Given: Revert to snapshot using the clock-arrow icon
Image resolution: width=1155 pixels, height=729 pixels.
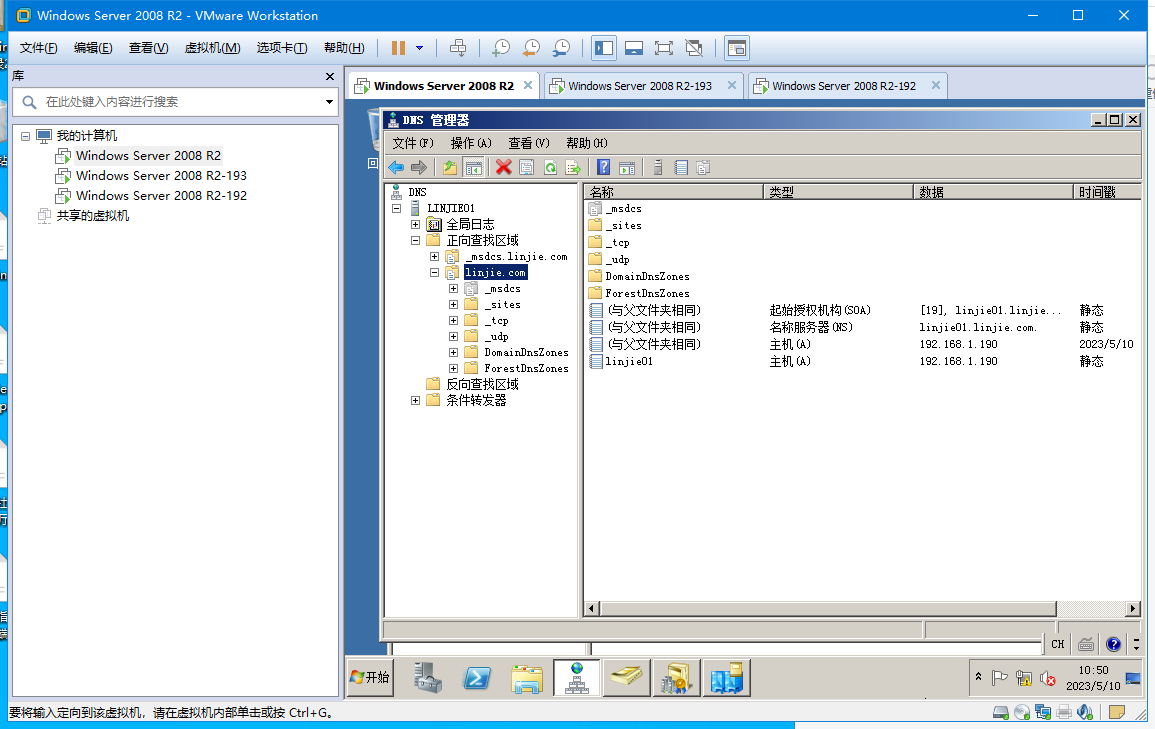Looking at the screenshot, I should 531,48.
